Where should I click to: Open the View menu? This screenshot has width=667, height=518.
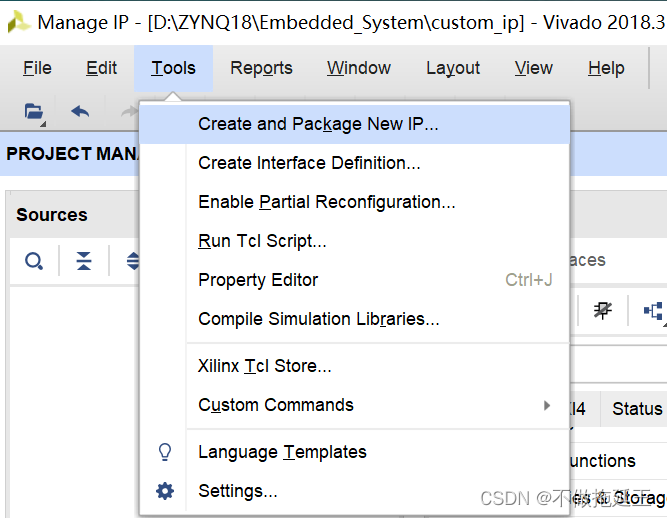pyautogui.click(x=533, y=68)
